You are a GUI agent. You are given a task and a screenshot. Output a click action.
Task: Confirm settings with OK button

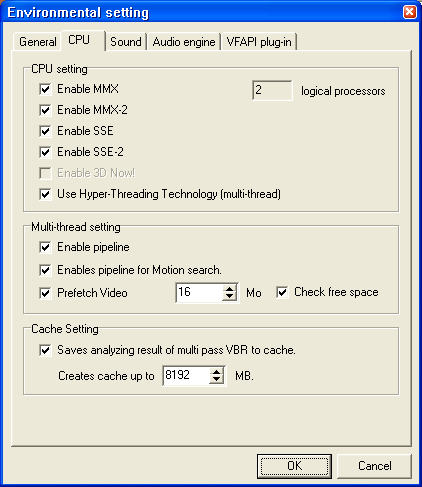[294, 466]
